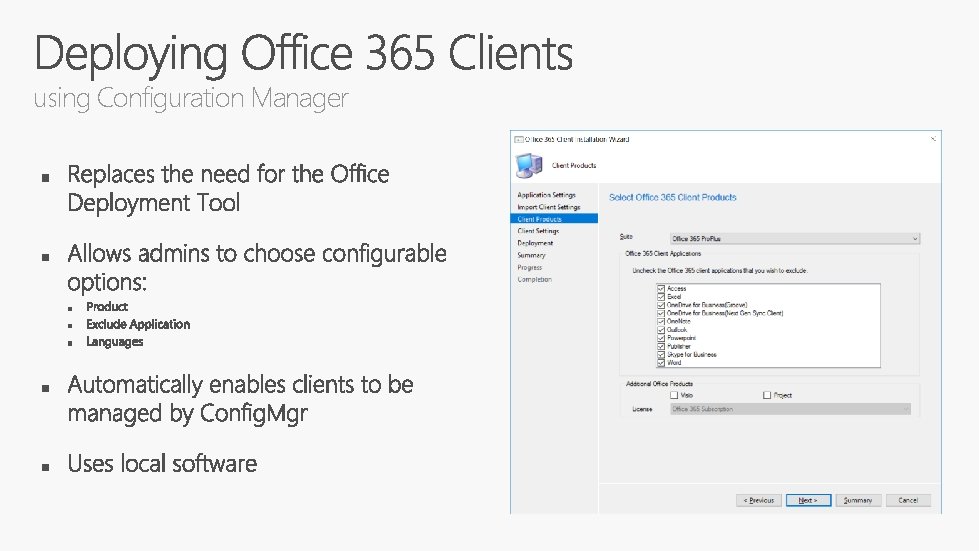Viewport: 979px width, 551px height.
Task: Uncheck the Skype for Business checkbox
Action: coord(661,354)
